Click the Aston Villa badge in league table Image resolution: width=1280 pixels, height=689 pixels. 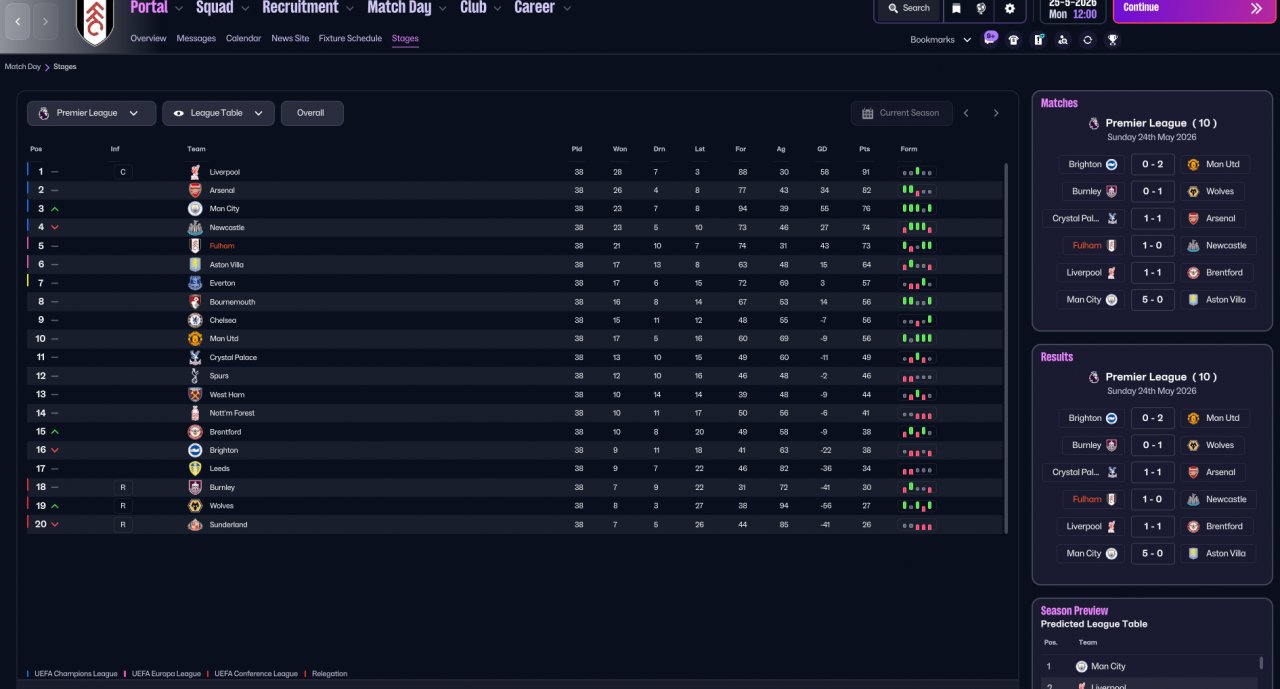point(195,265)
